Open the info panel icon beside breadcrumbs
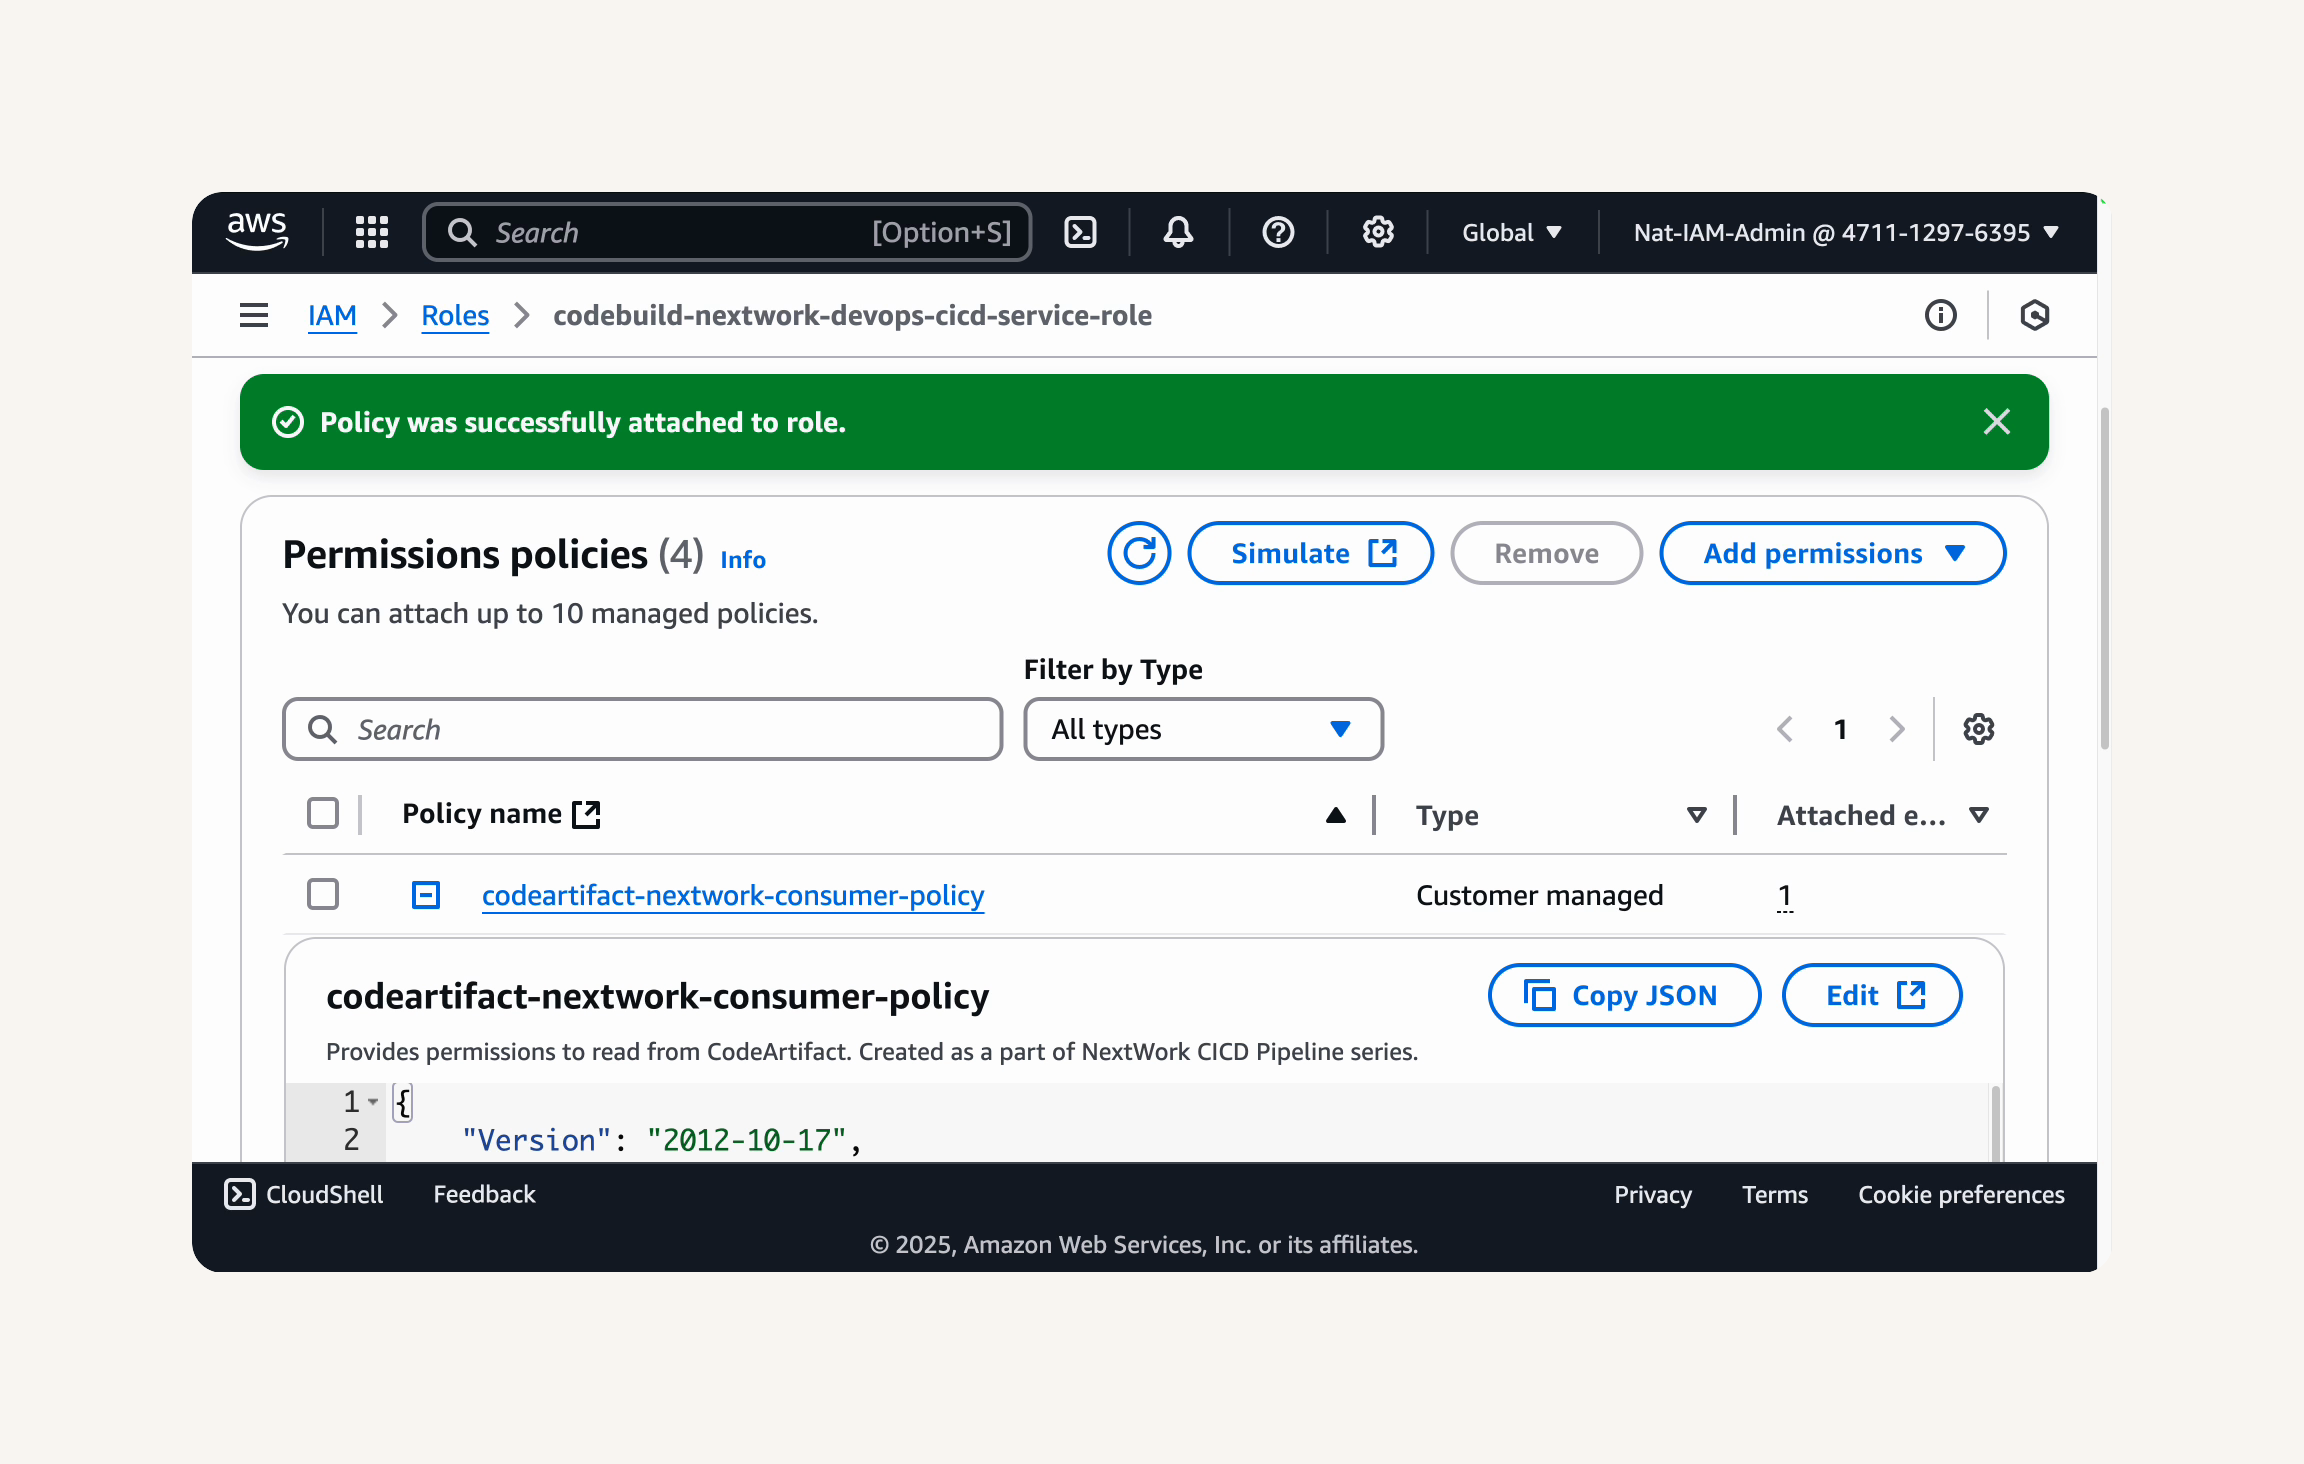Image resolution: width=2304 pixels, height=1464 pixels. point(1941,315)
